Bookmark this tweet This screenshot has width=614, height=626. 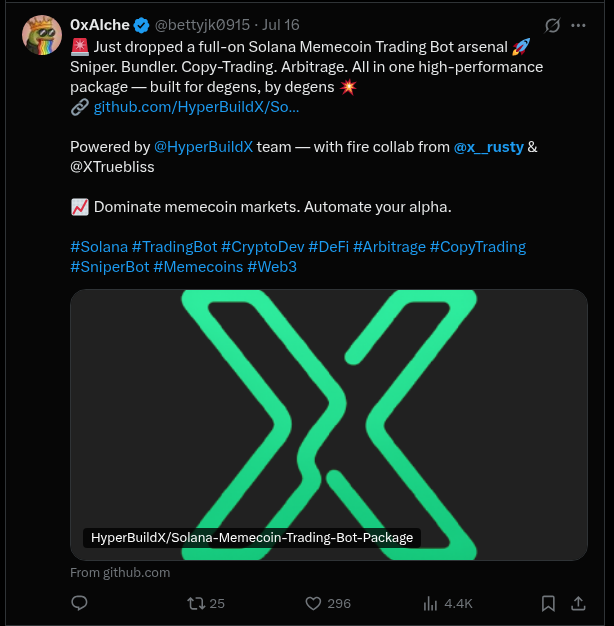click(x=548, y=603)
